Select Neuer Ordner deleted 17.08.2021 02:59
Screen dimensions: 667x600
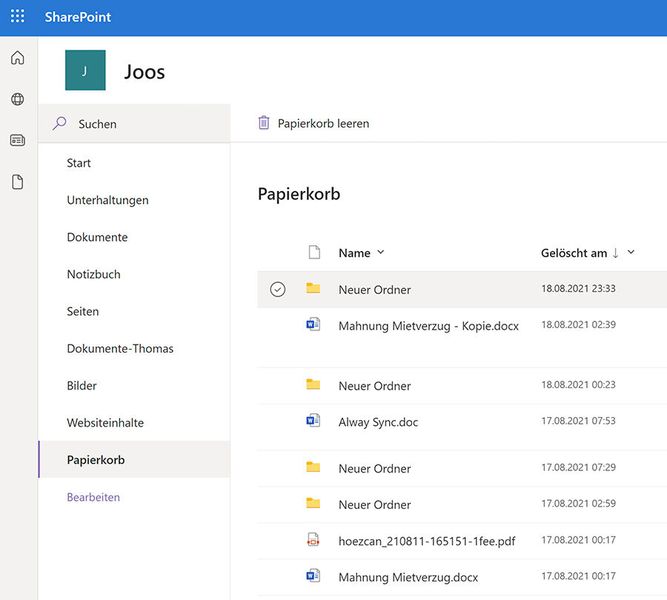coord(375,505)
